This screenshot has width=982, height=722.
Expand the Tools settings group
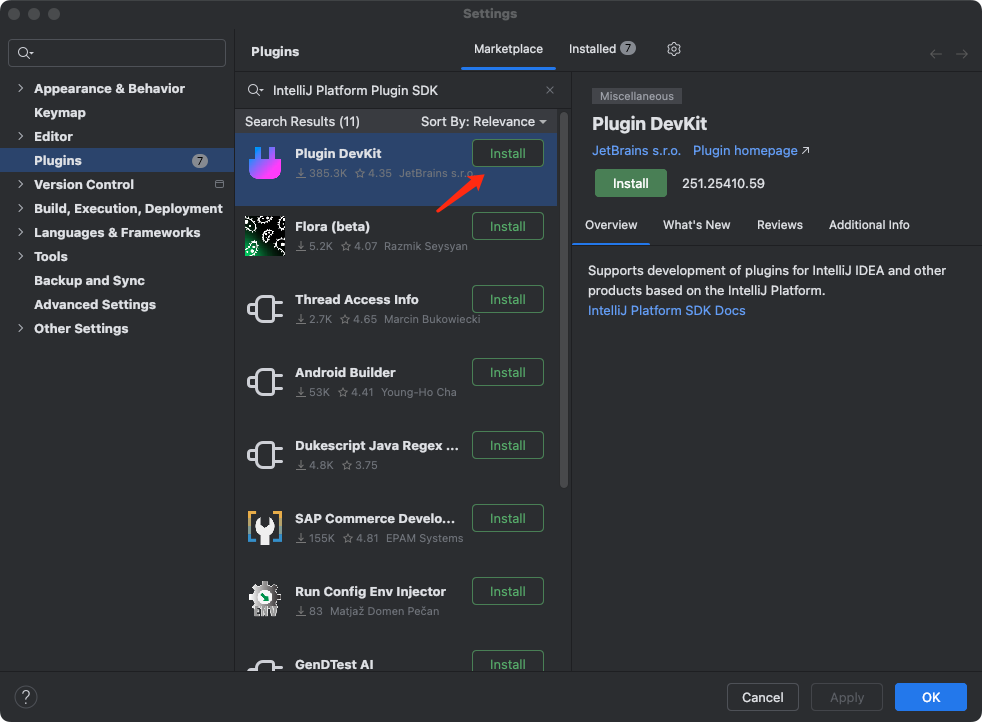click(21, 256)
